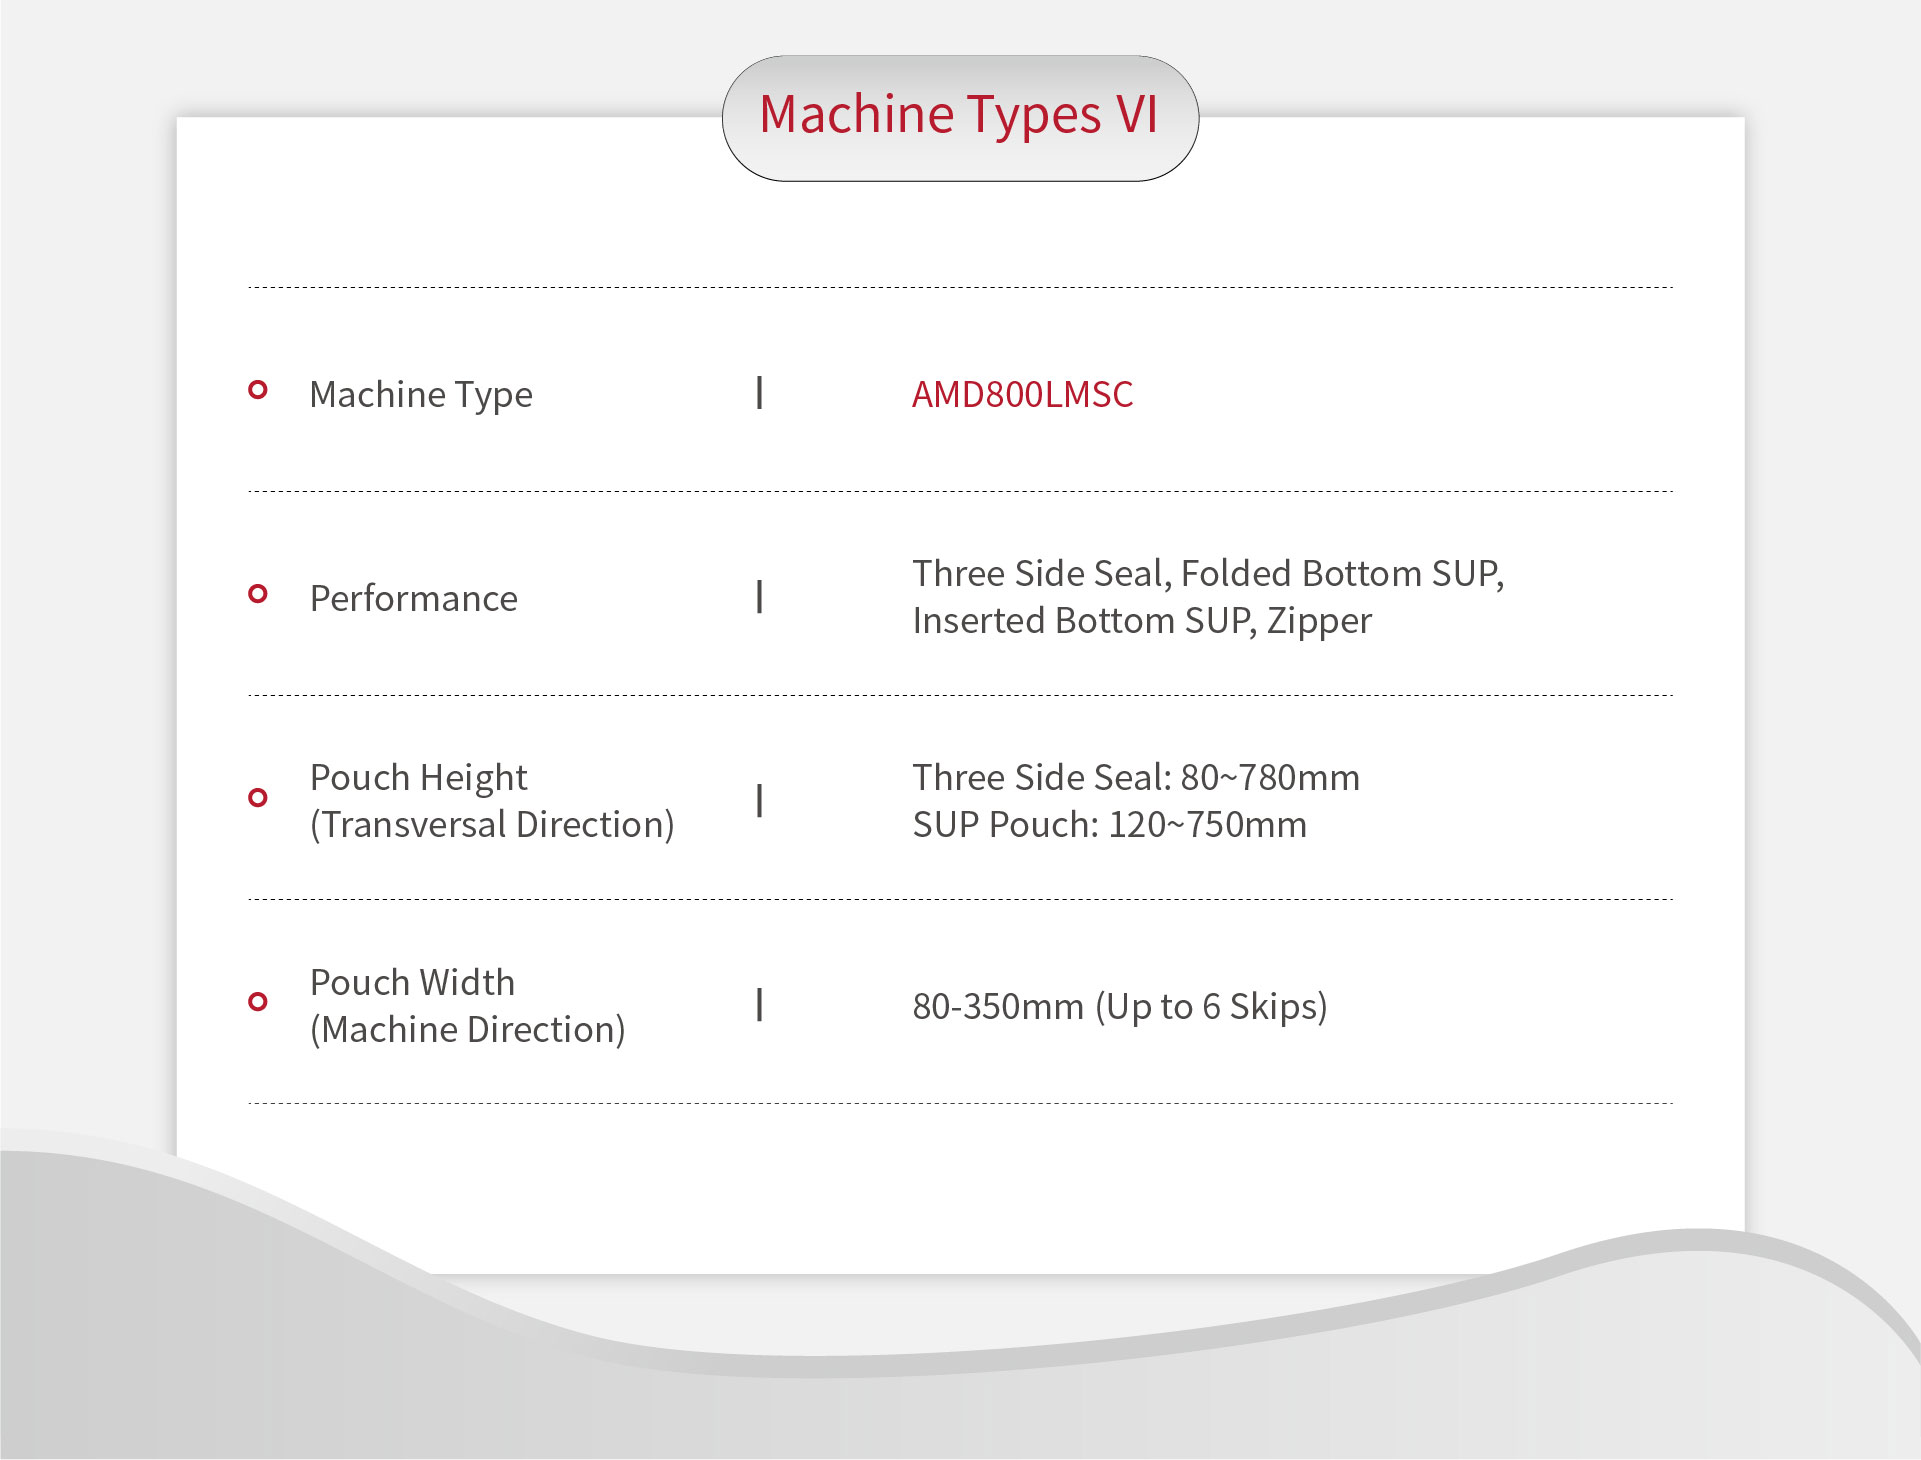Click the Machine Direction sublabel
The width and height of the screenshot is (1921, 1460).
(467, 1030)
